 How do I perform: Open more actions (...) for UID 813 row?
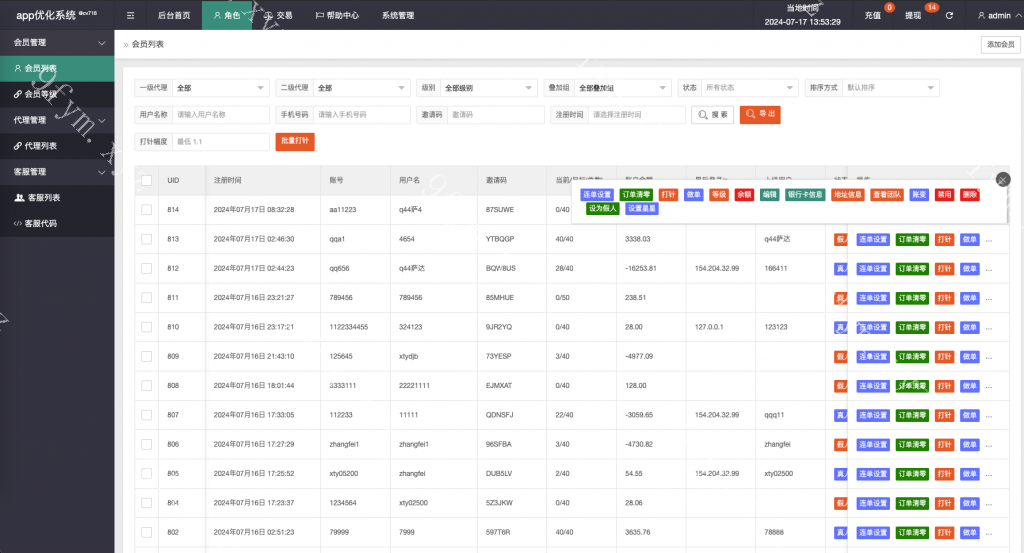(x=989, y=240)
